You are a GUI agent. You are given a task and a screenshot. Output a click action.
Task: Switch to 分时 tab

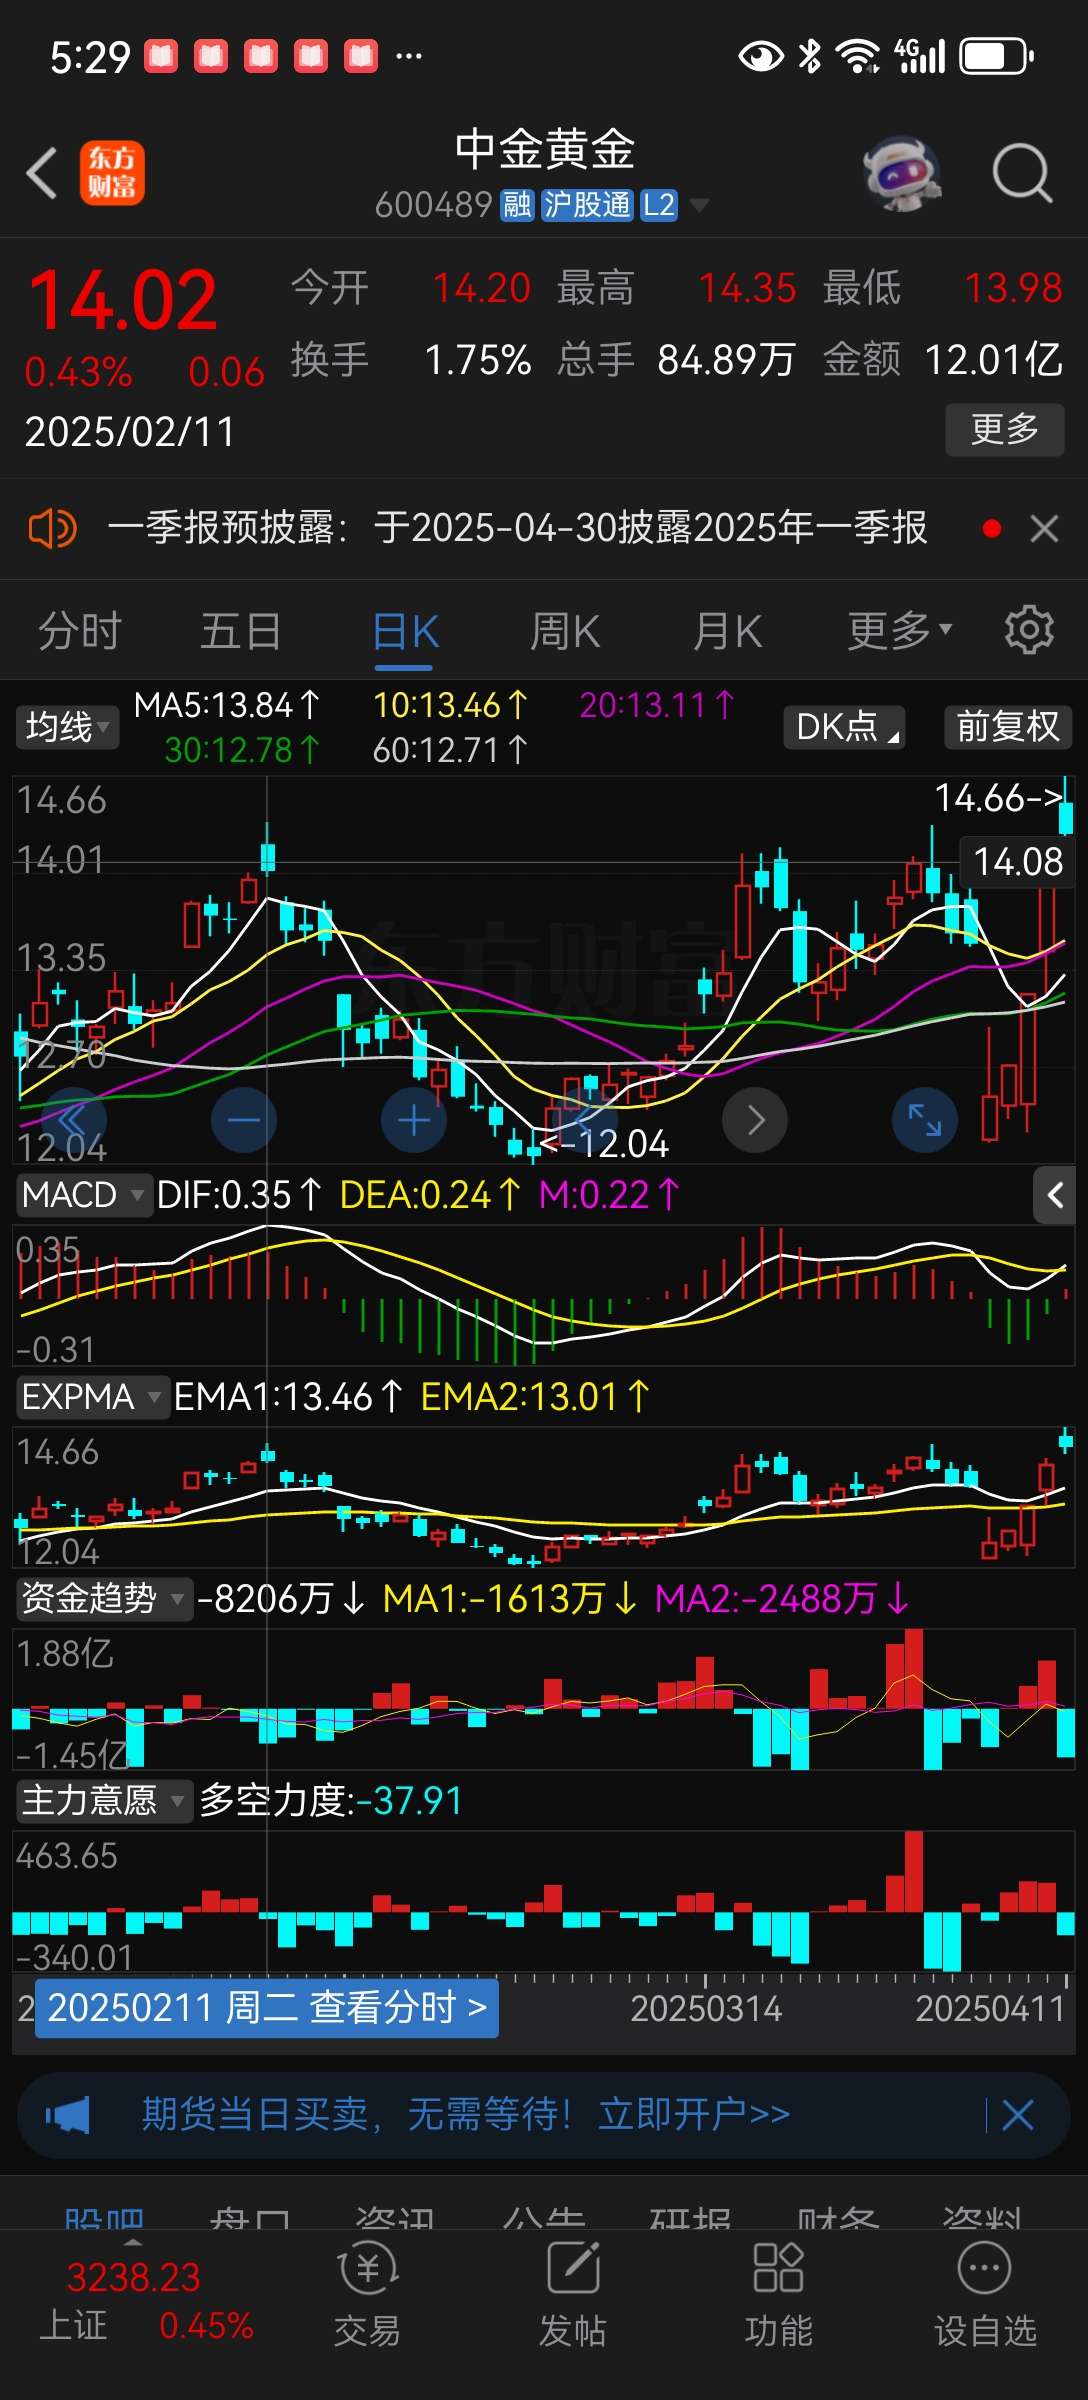pyautogui.click(x=80, y=631)
